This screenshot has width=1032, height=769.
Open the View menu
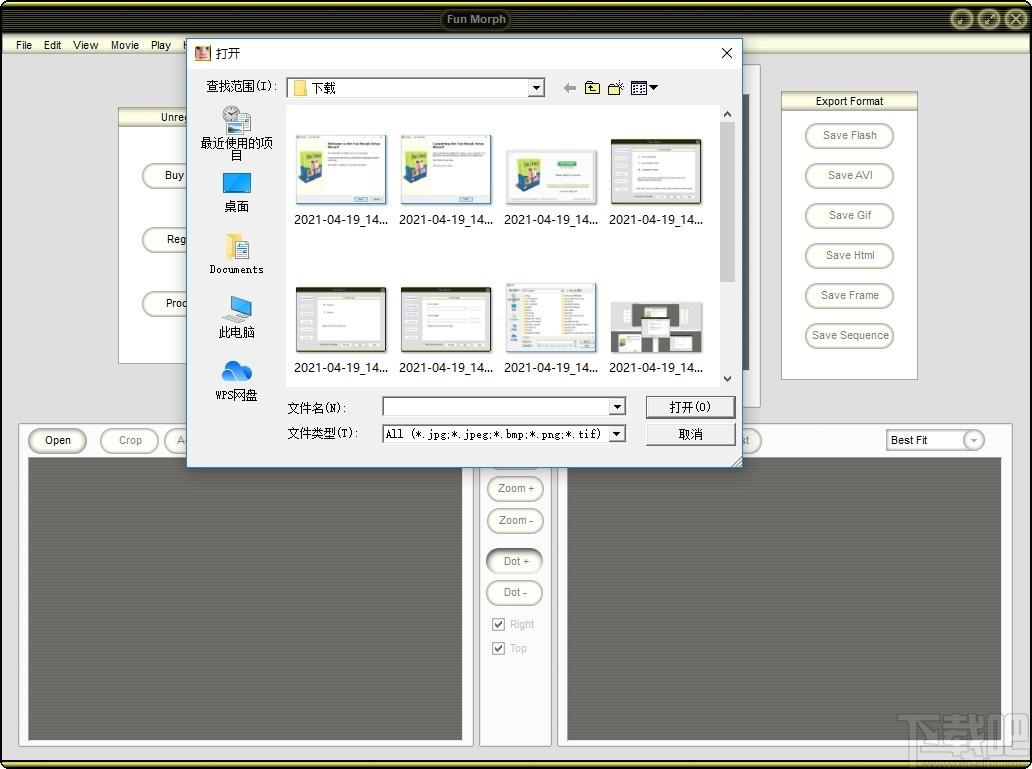pos(86,45)
